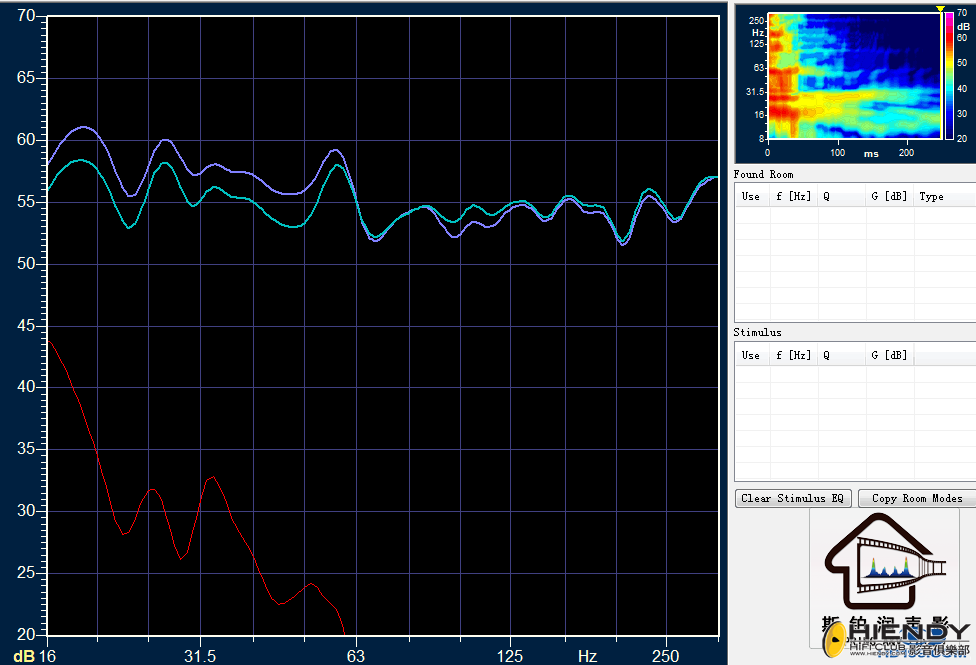976x665 pixels.
Task: Click the 'Found Room' section label
Action: [x=763, y=174]
